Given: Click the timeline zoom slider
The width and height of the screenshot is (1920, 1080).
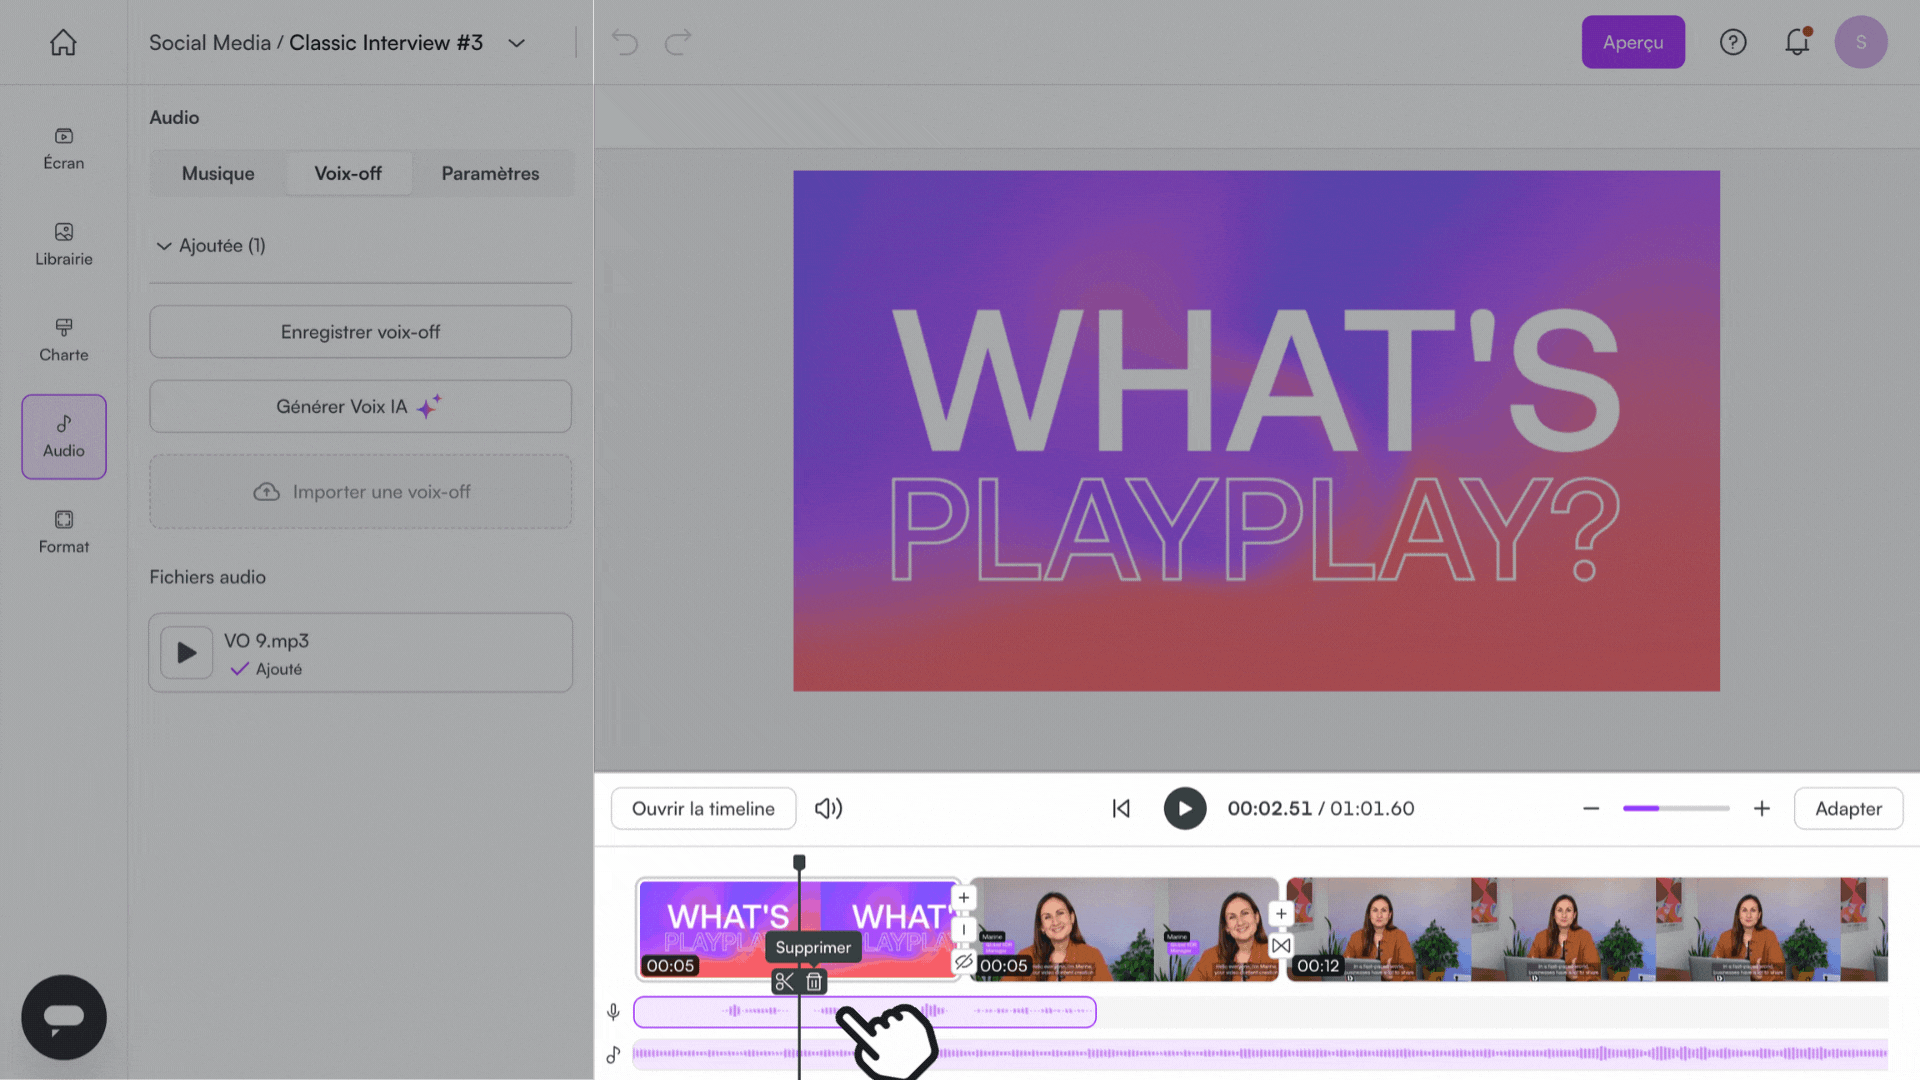Looking at the screenshot, I should [1676, 808].
